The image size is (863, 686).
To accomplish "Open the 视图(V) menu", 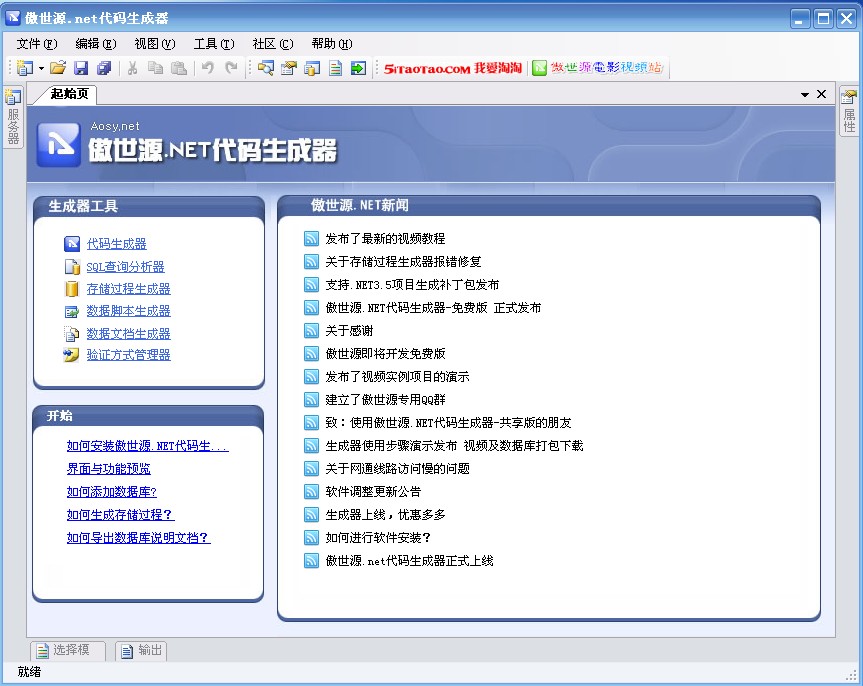I will pos(155,44).
